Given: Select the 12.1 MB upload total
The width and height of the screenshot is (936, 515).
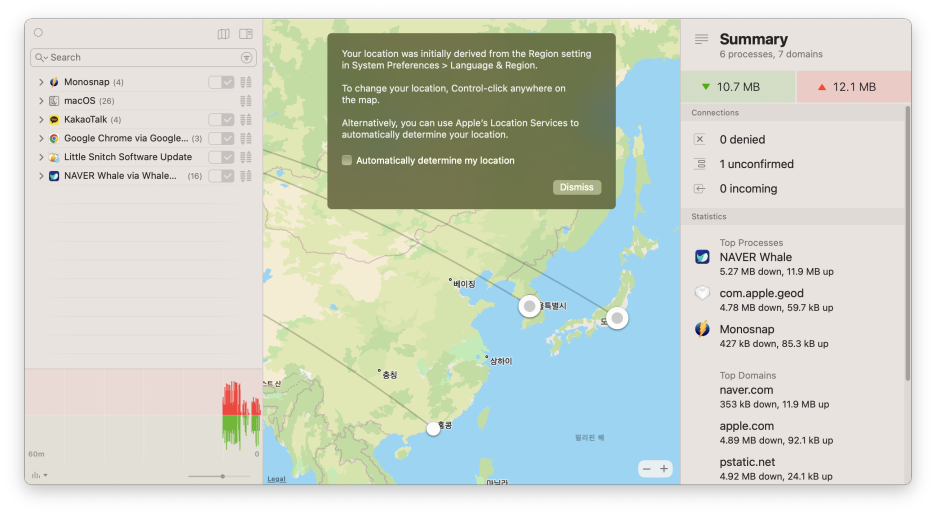Looking at the screenshot, I should (854, 87).
